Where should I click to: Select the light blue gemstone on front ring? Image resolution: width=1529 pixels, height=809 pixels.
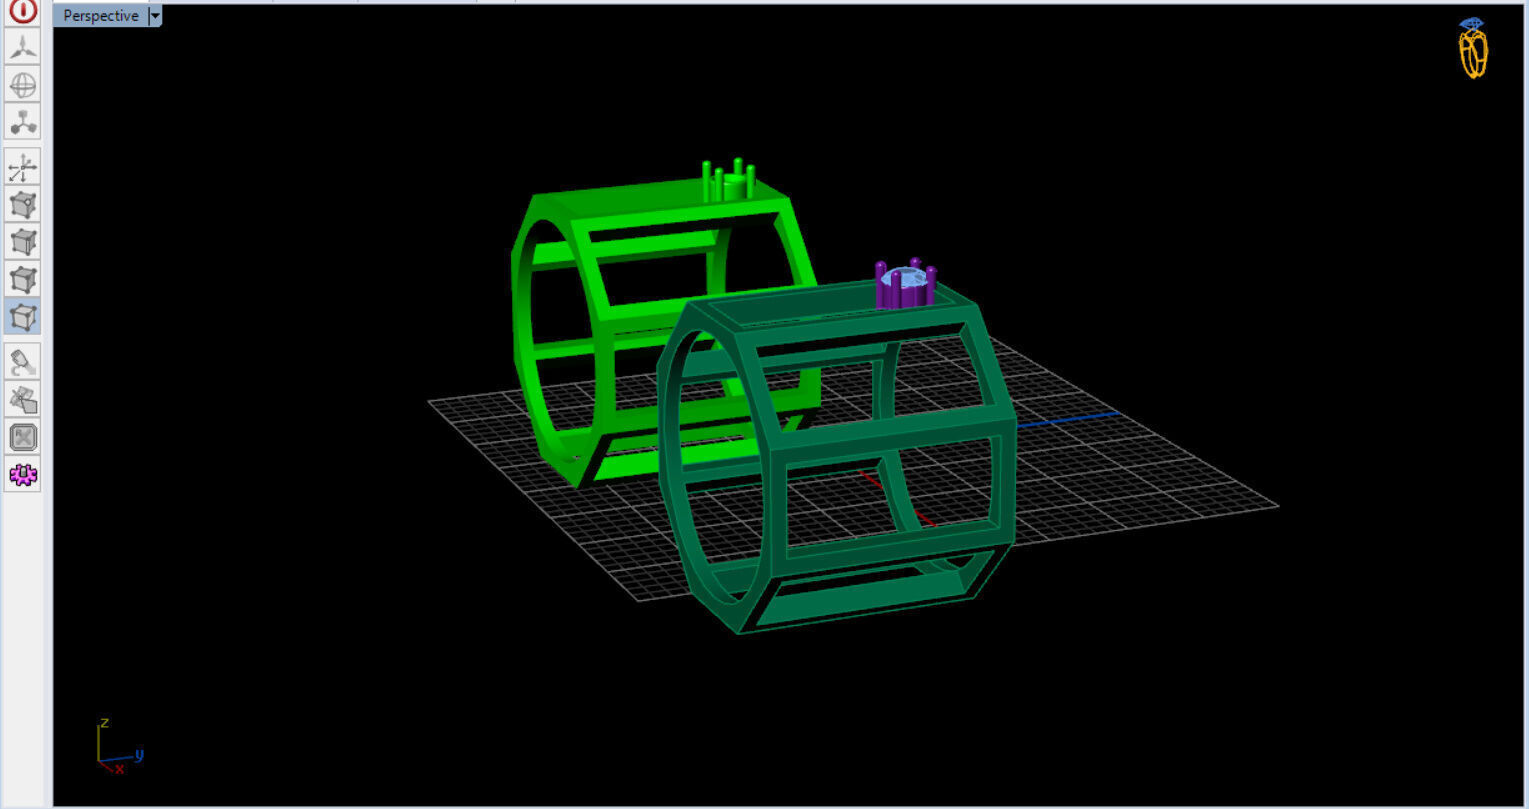905,278
